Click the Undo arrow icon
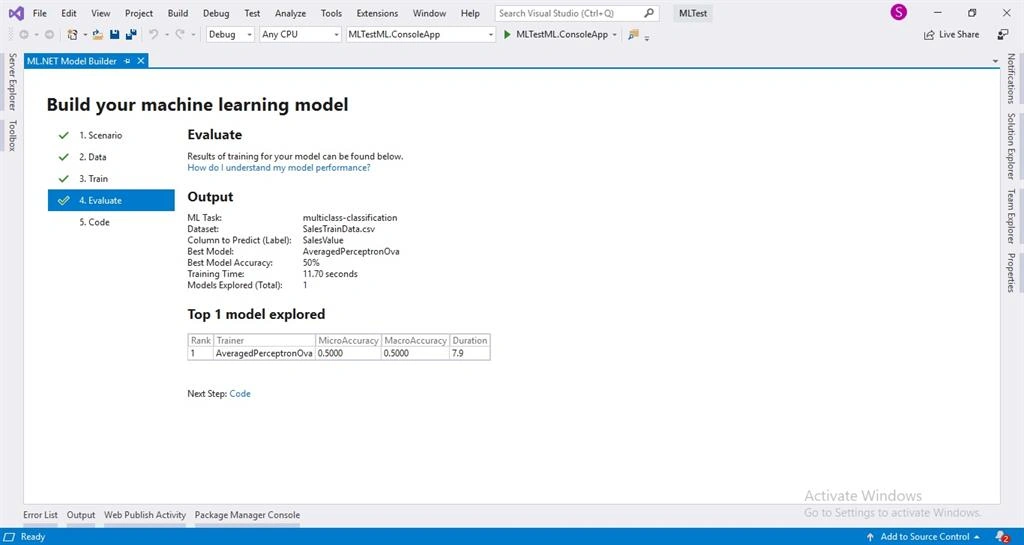Screen dimensions: 1024x545 point(153,35)
